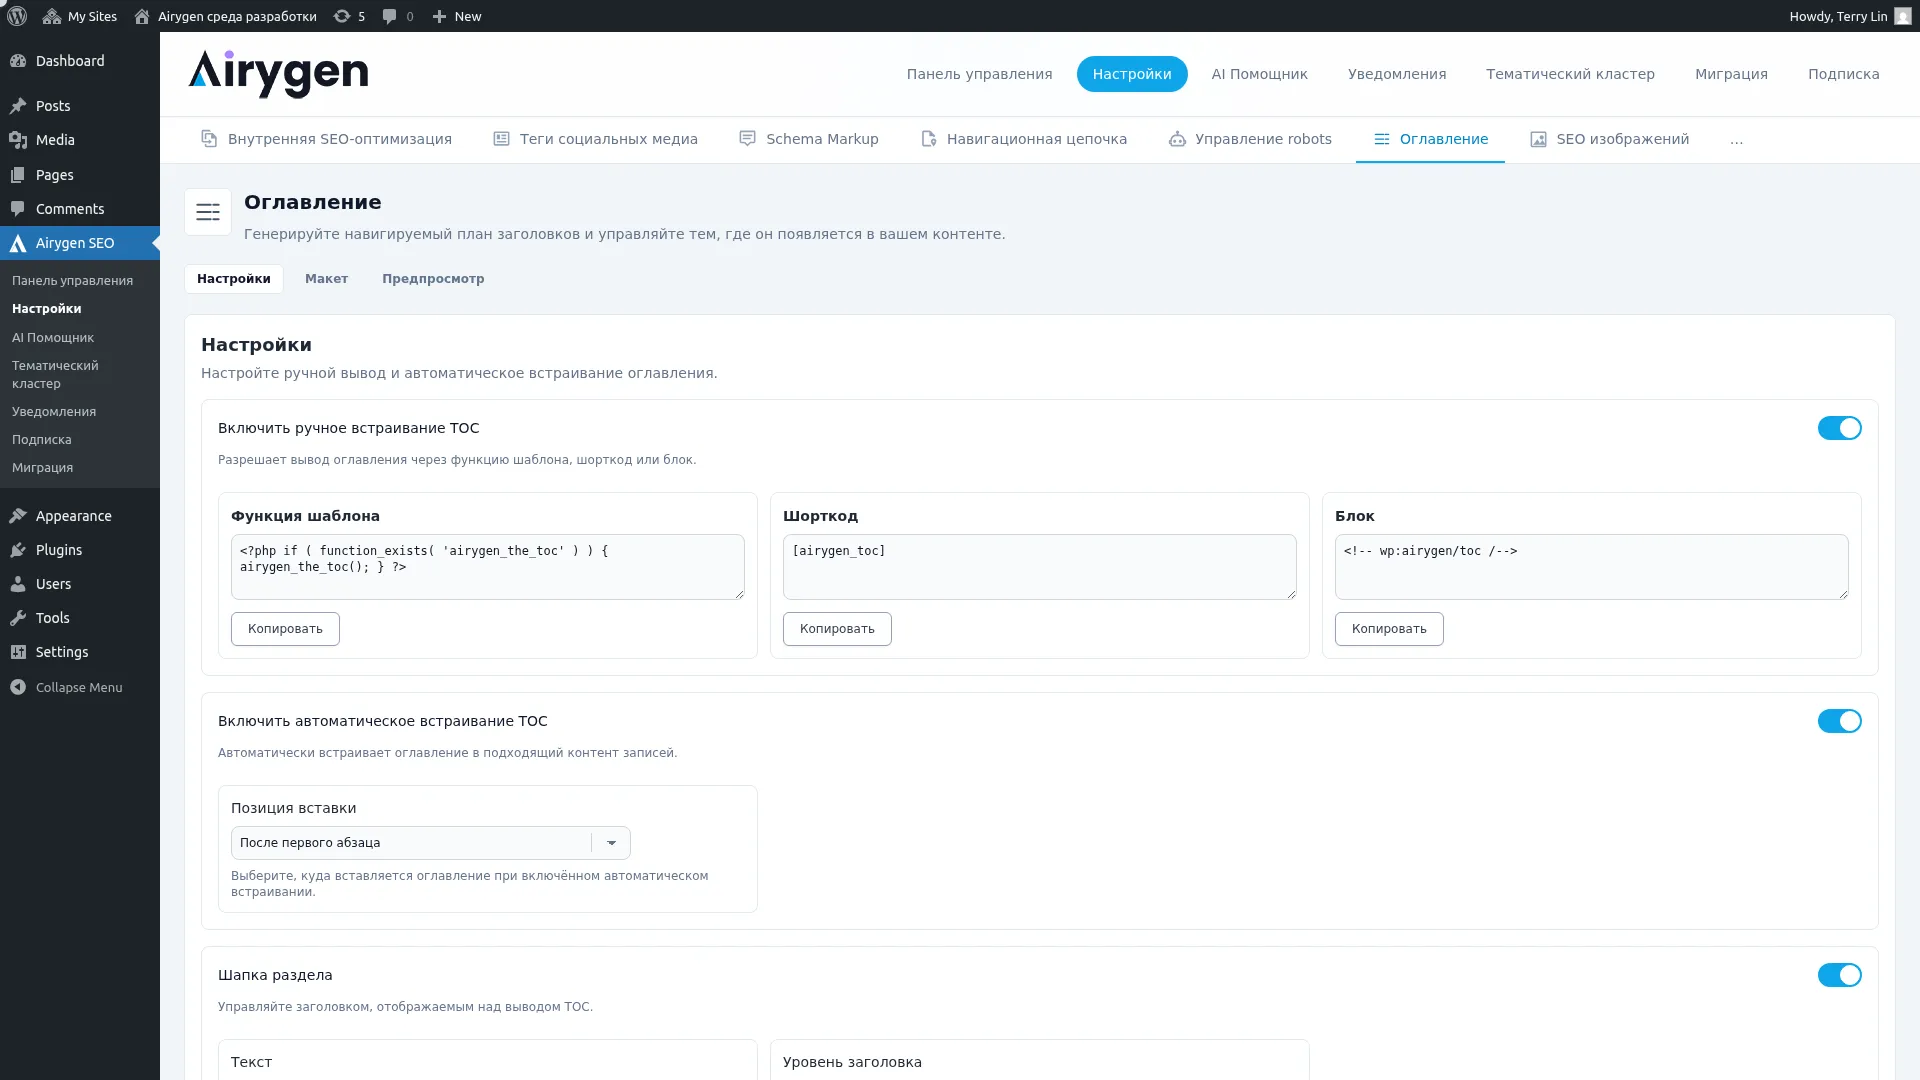The image size is (1920, 1080).
Task: Copy the Блок snippet
Action: coord(1389,629)
